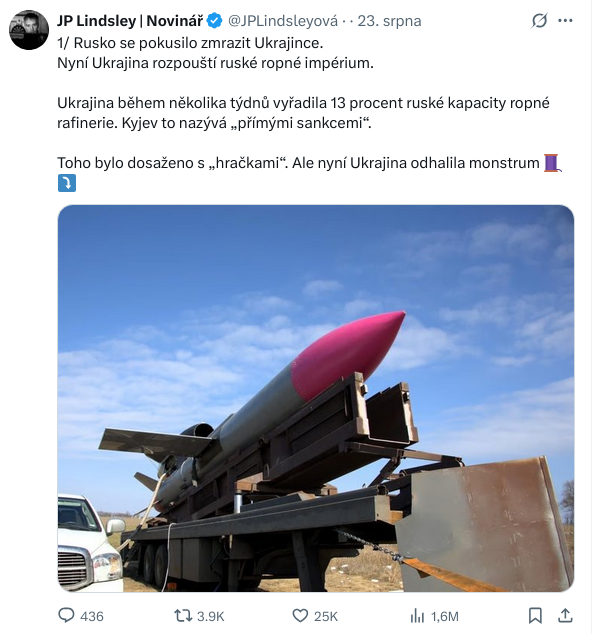Click the blue curved down-arrow emoji
The width and height of the screenshot is (595, 634).
(x=67, y=183)
